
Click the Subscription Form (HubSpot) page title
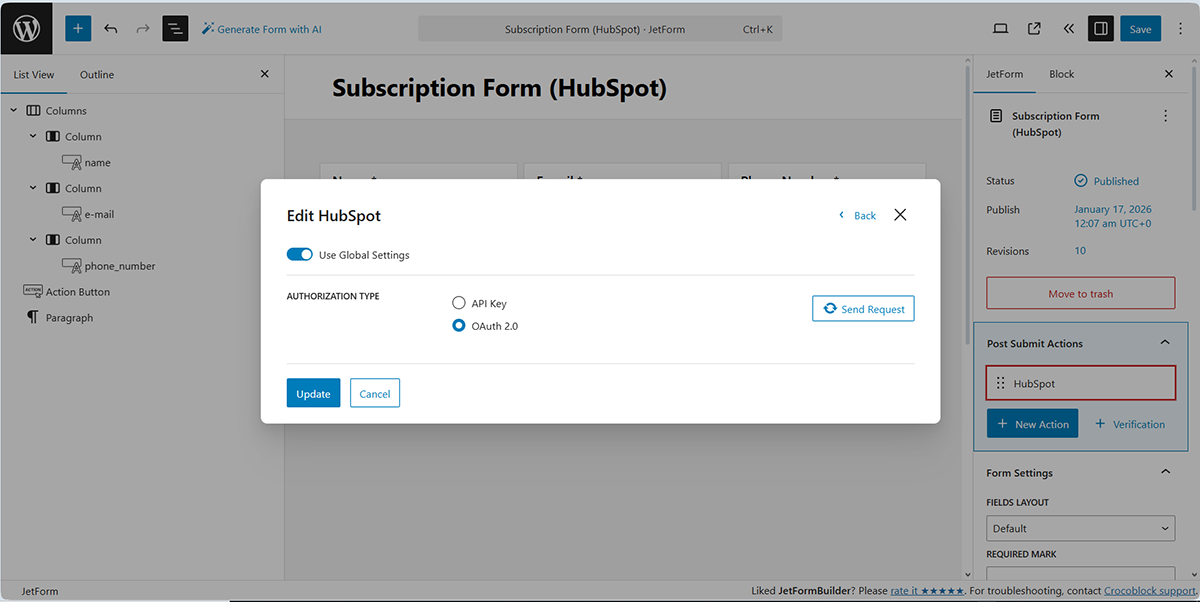pyautogui.click(x=499, y=88)
